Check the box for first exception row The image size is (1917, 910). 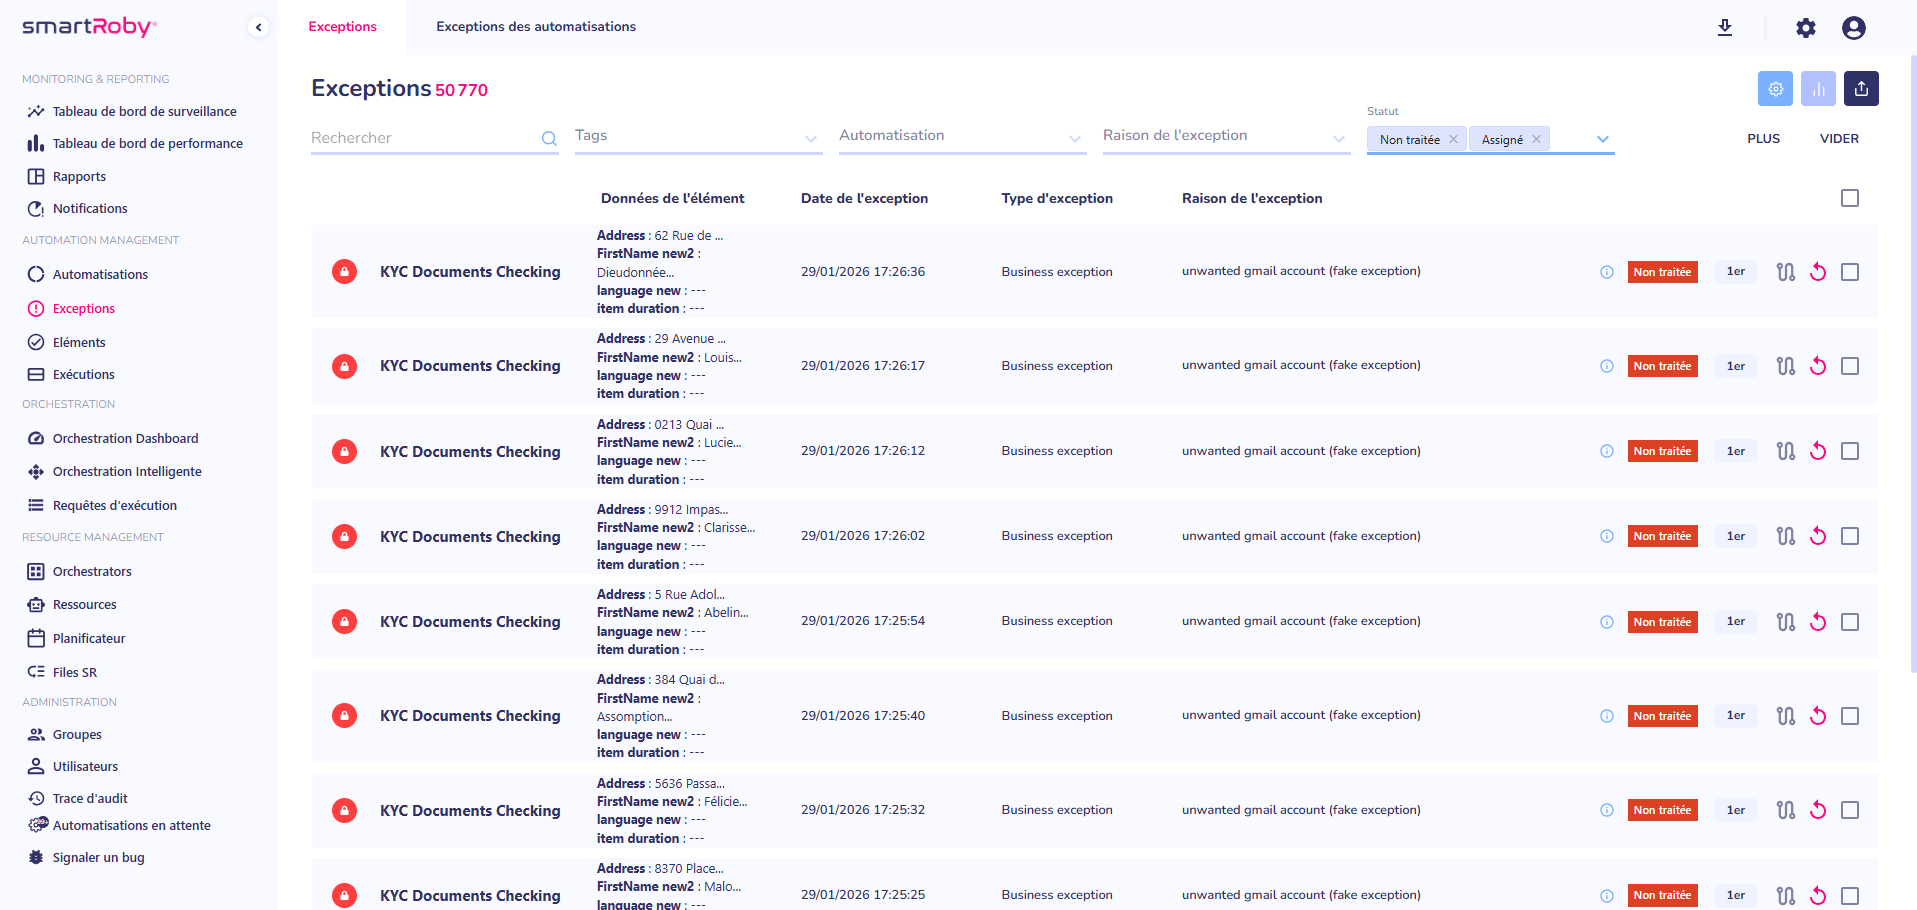[1850, 272]
